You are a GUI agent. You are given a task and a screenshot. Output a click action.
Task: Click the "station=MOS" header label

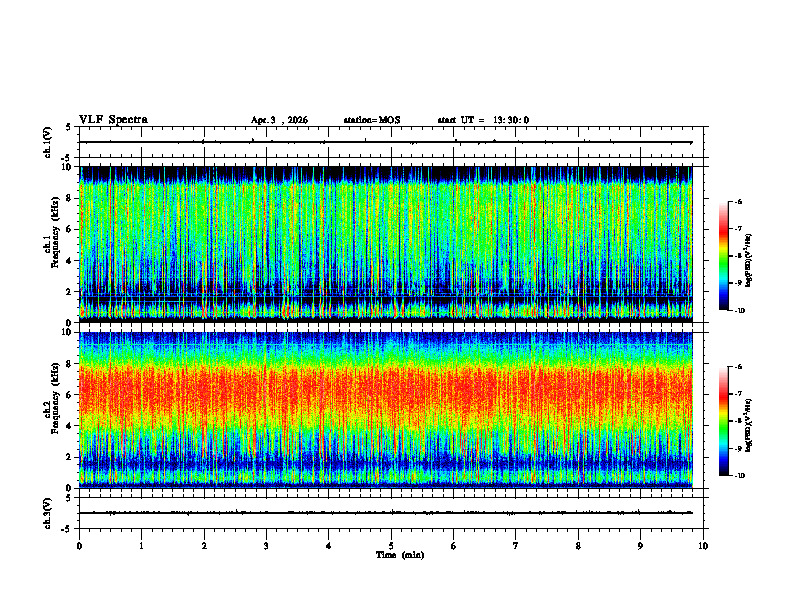click(372, 120)
